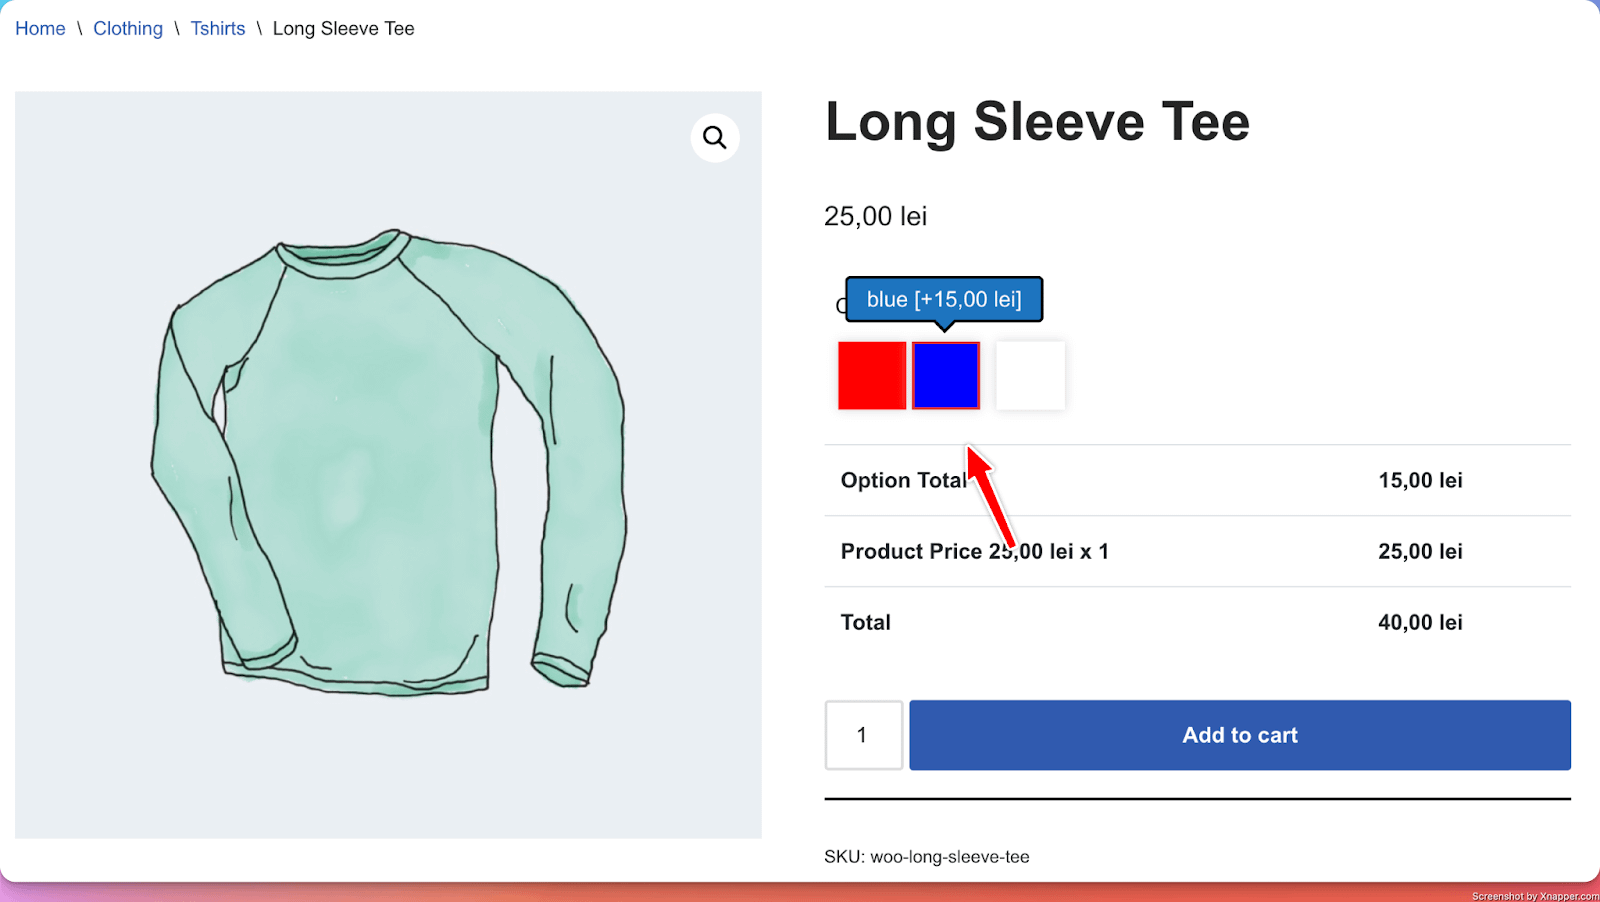Click the magnifier zoom icon on product image
This screenshot has width=1600, height=902.
point(715,138)
